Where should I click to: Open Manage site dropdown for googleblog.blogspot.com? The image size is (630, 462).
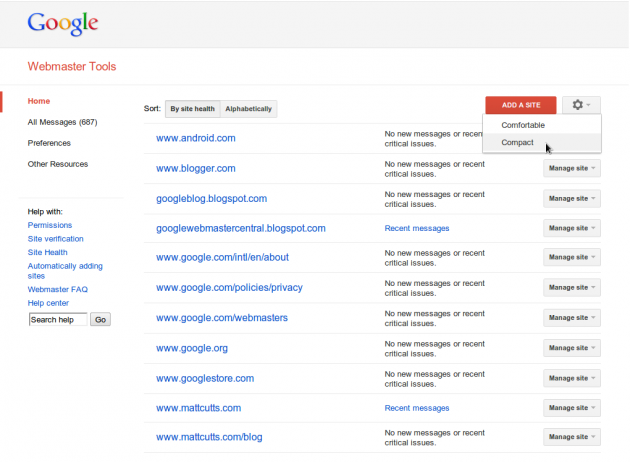pyautogui.click(x=572, y=198)
